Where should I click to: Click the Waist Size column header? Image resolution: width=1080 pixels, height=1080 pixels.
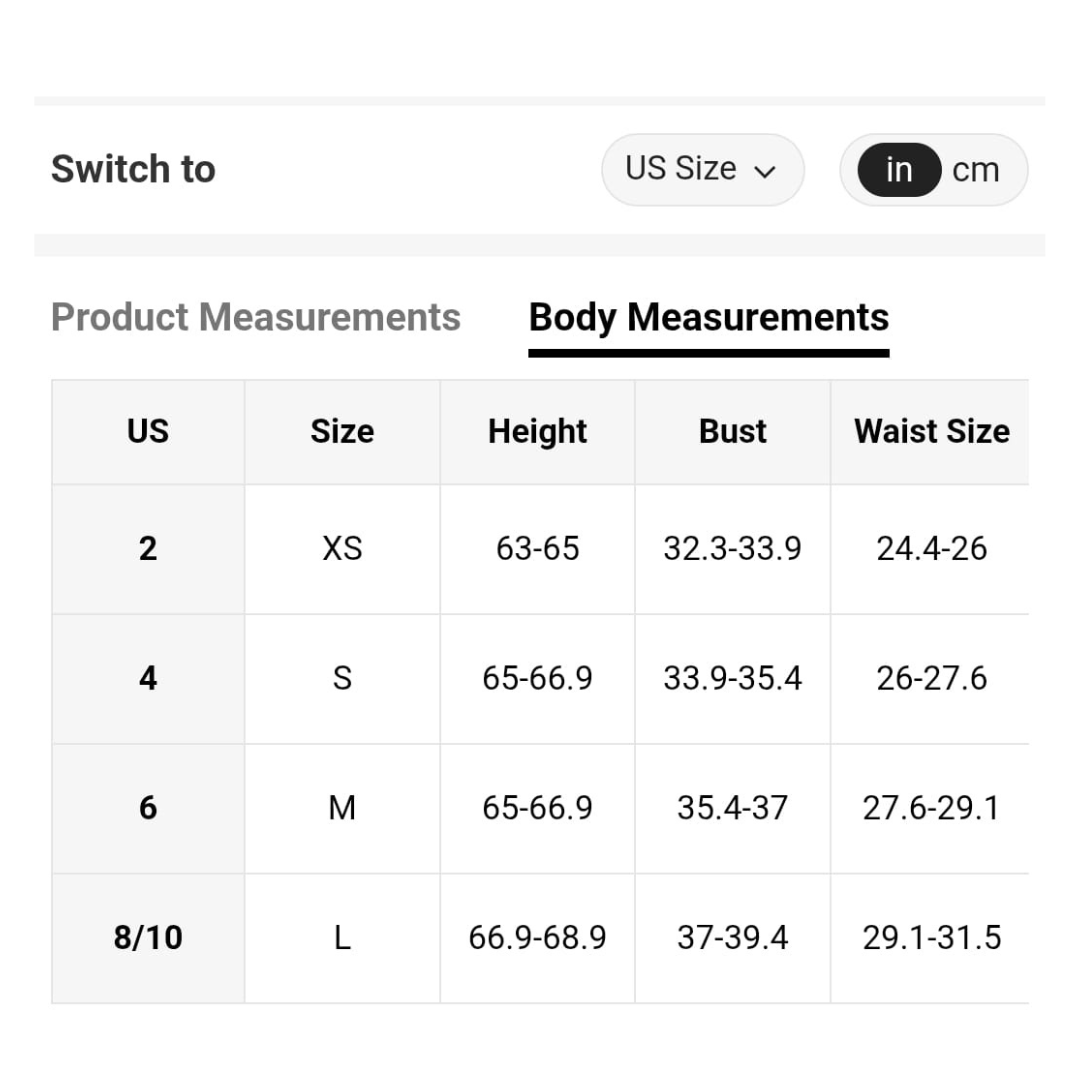pos(931,431)
